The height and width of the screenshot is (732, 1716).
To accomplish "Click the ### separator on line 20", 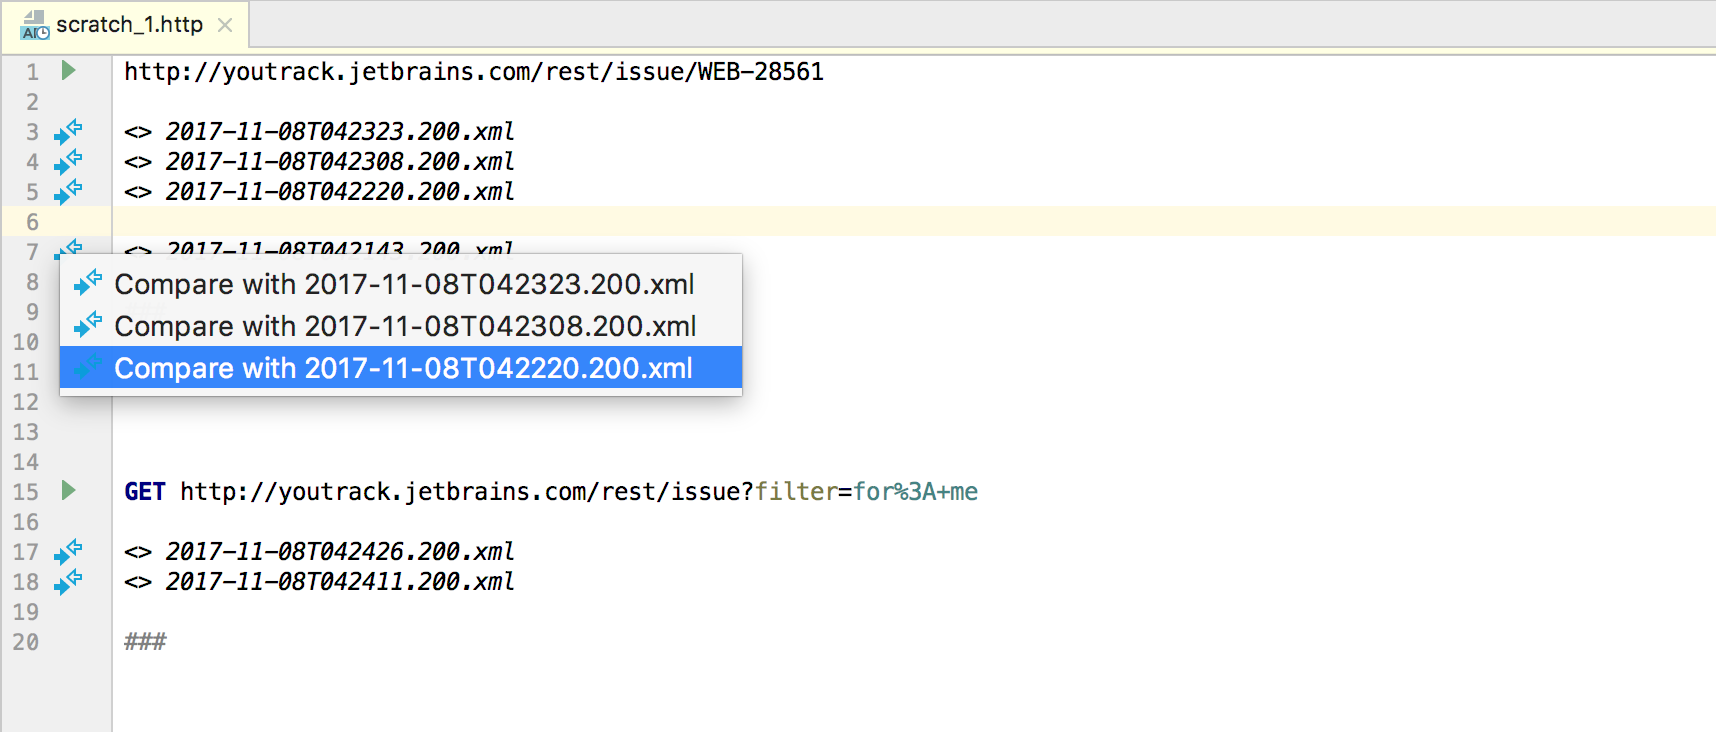I will coord(145,642).
